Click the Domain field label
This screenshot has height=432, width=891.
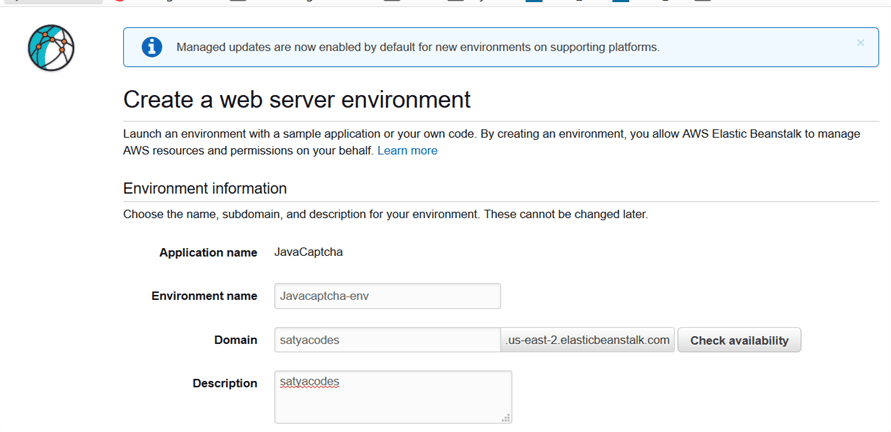click(x=235, y=340)
